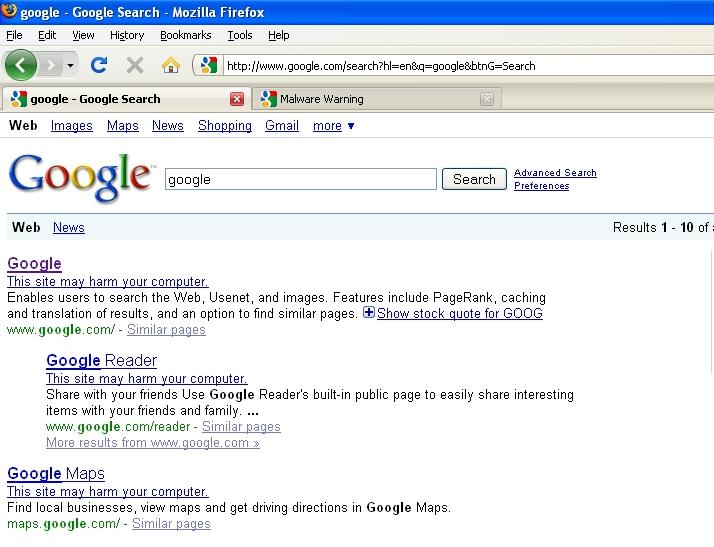Open the Help menu
The height and width of the screenshot is (547, 714).
[x=279, y=35]
